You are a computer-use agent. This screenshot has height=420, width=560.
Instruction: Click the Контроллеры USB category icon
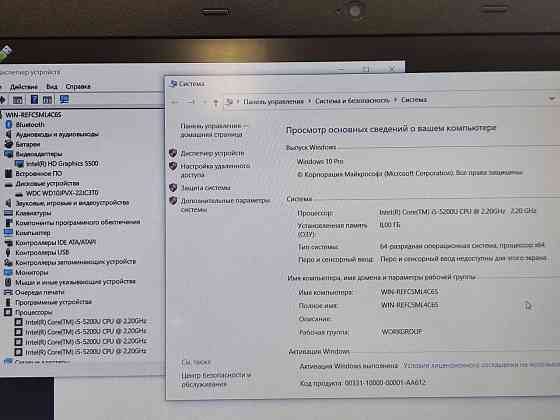click(9, 252)
